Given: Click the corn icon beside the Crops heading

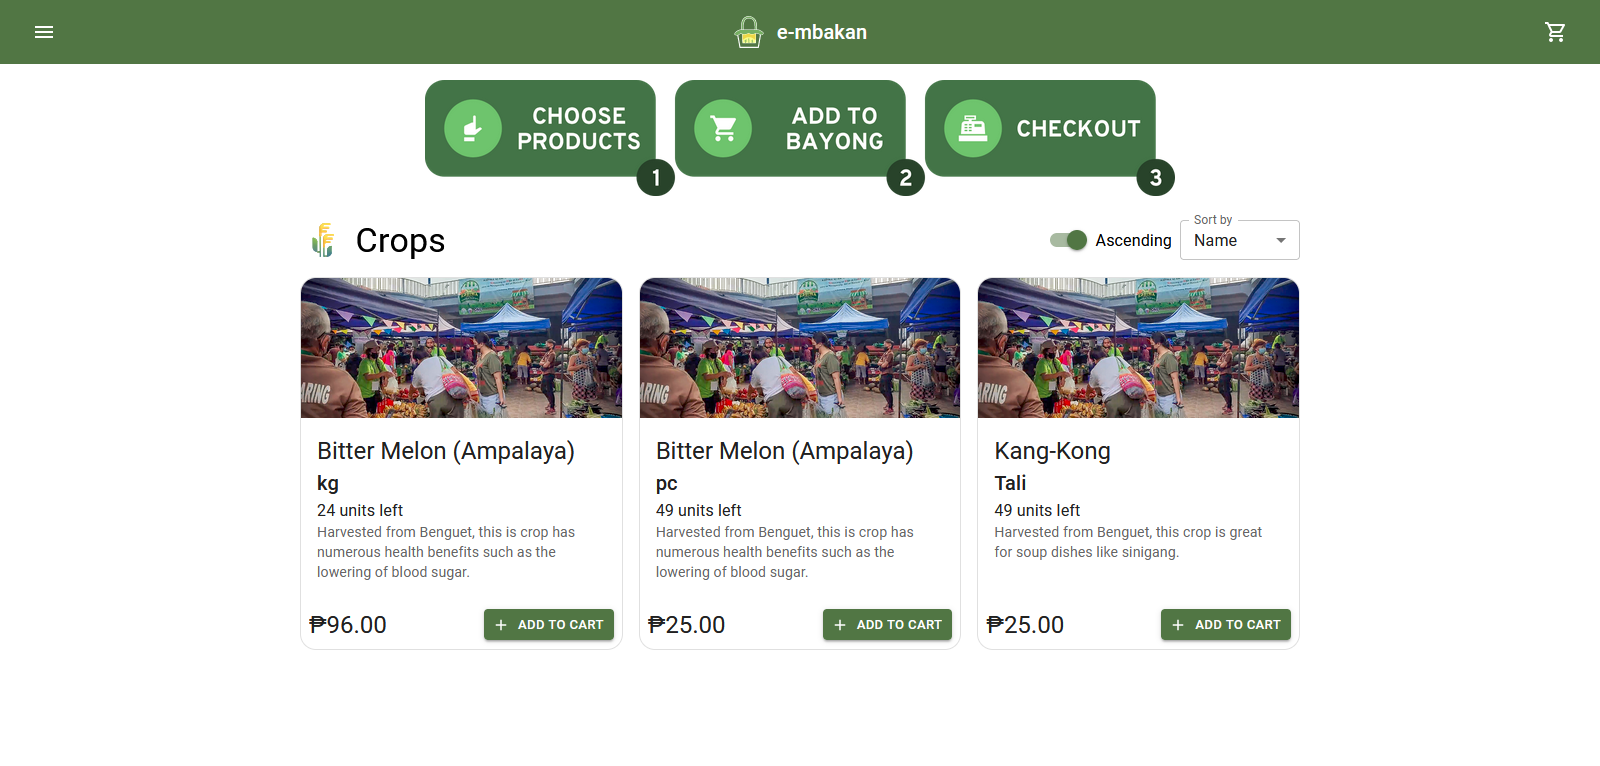Looking at the screenshot, I should (322, 240).
